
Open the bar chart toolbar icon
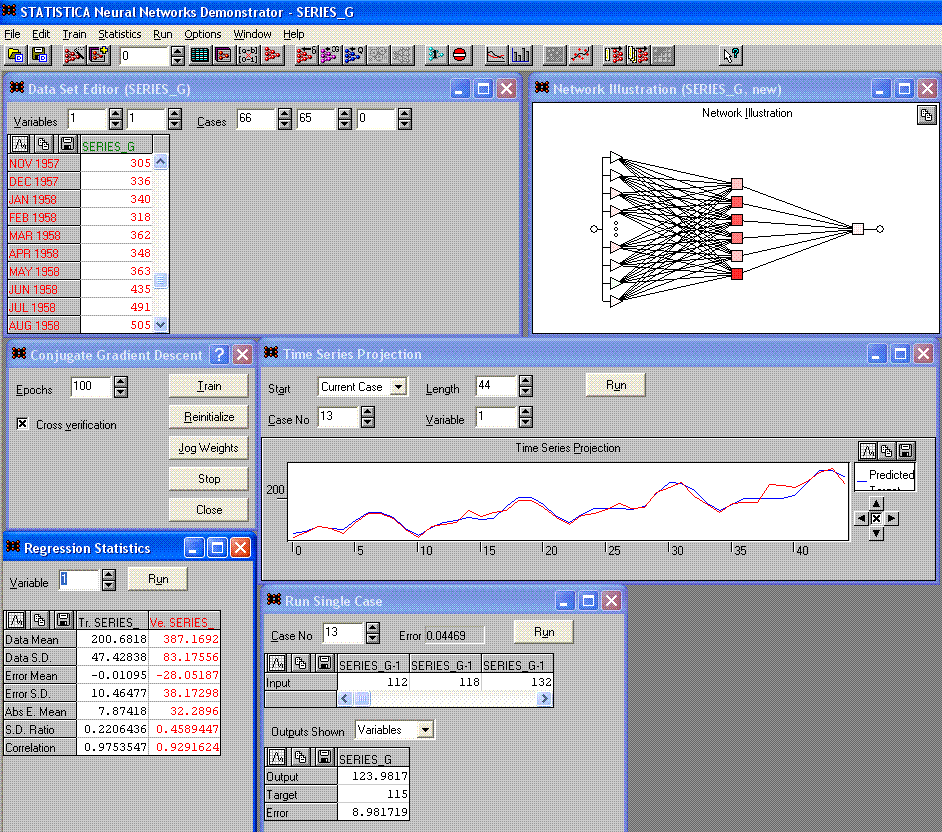520,56
